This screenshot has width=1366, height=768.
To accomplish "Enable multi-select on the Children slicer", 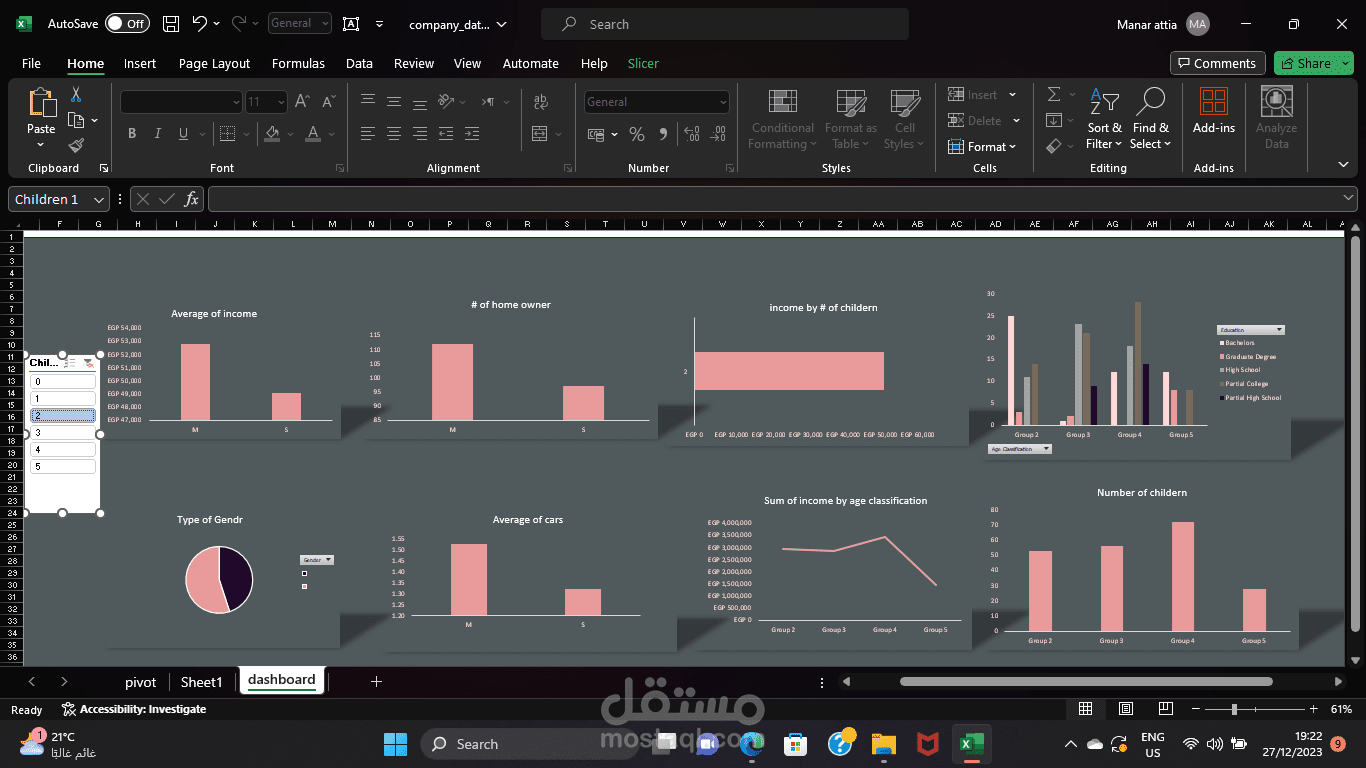I will [x=69, y=362].
